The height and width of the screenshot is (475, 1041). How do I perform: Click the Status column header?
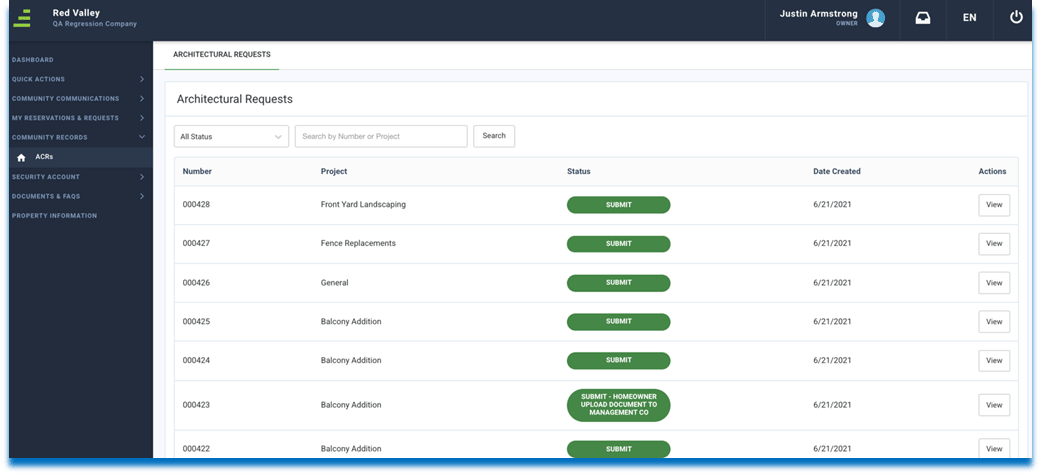point(578,171)
